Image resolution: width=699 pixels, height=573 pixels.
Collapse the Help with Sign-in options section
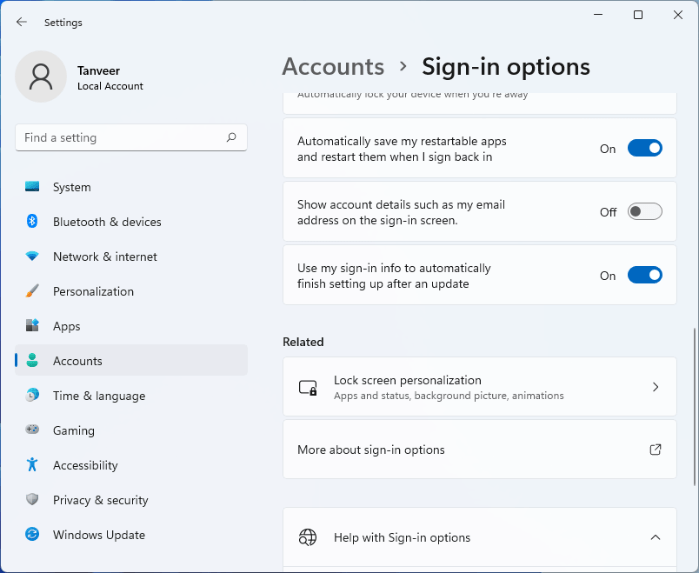[655, 538]
